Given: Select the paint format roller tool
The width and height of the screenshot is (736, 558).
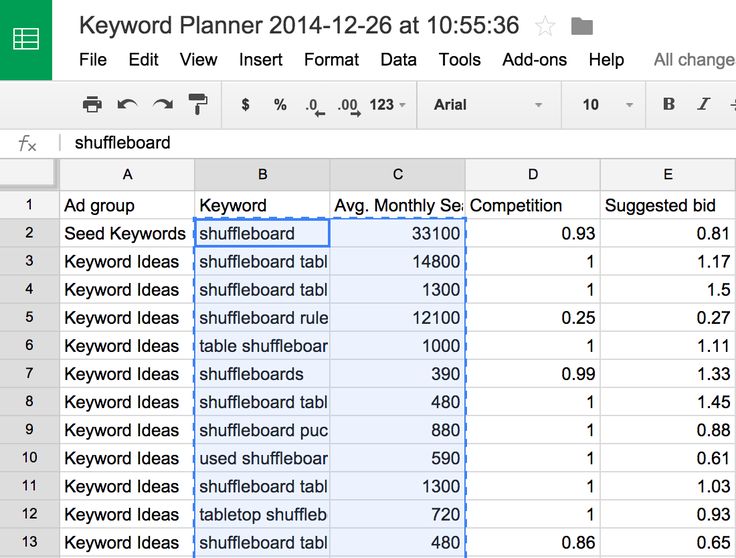Looking at the screenshot, I should (198, 104).
